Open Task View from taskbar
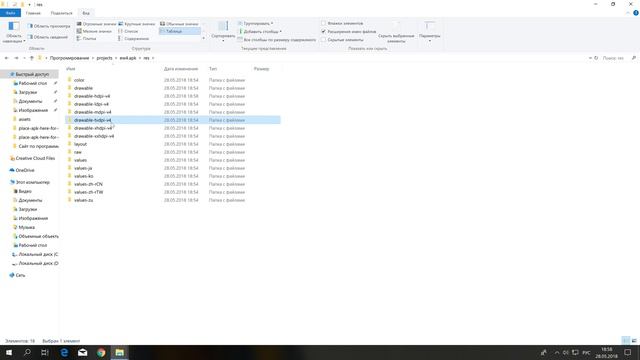The height and width of the screenshot is (360, 640). 45,352
